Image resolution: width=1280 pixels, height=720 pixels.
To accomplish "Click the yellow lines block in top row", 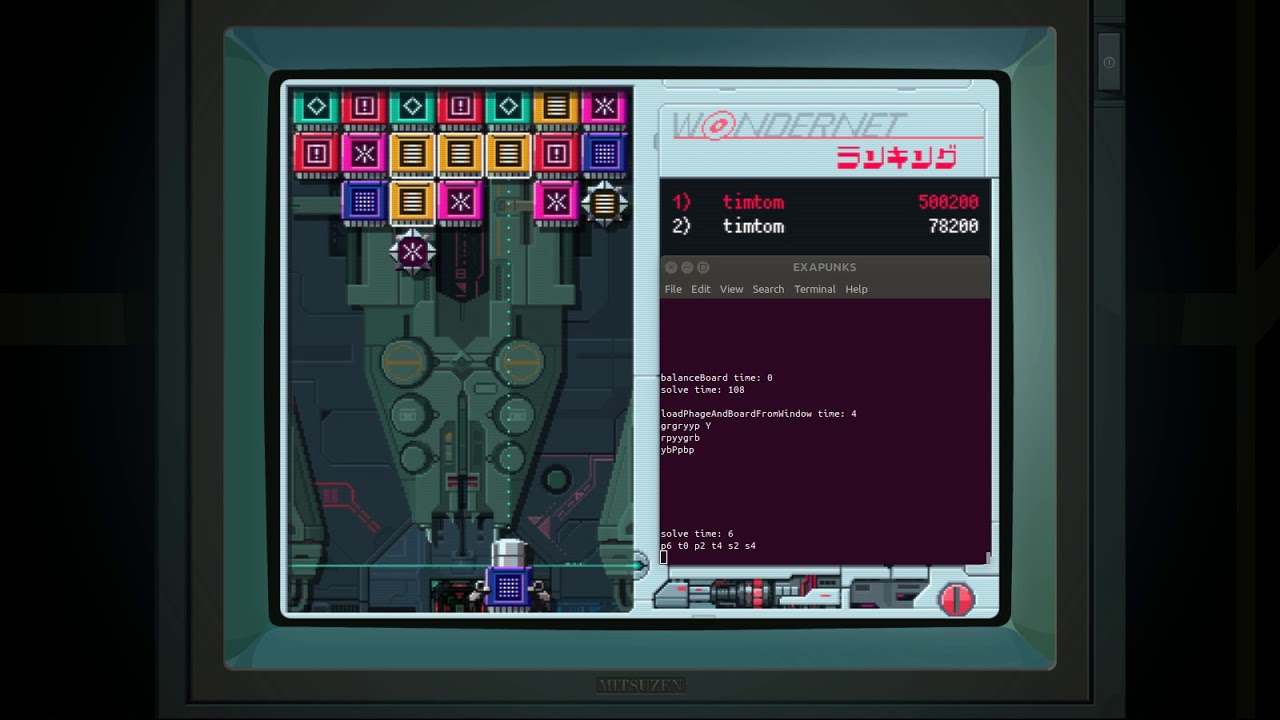I will 556,106.
